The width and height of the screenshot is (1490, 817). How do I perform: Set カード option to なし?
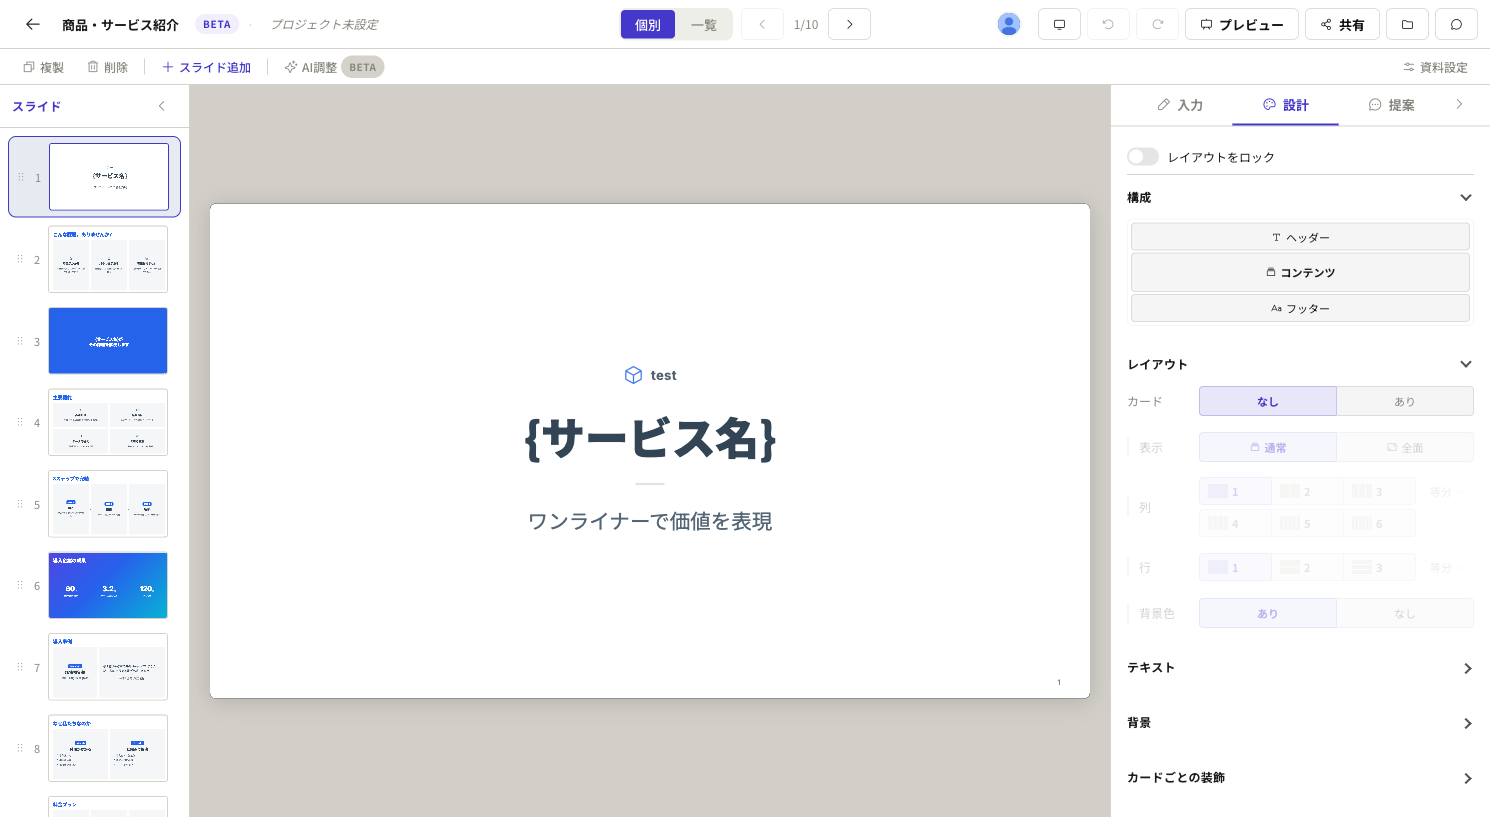pos(1268,401)
